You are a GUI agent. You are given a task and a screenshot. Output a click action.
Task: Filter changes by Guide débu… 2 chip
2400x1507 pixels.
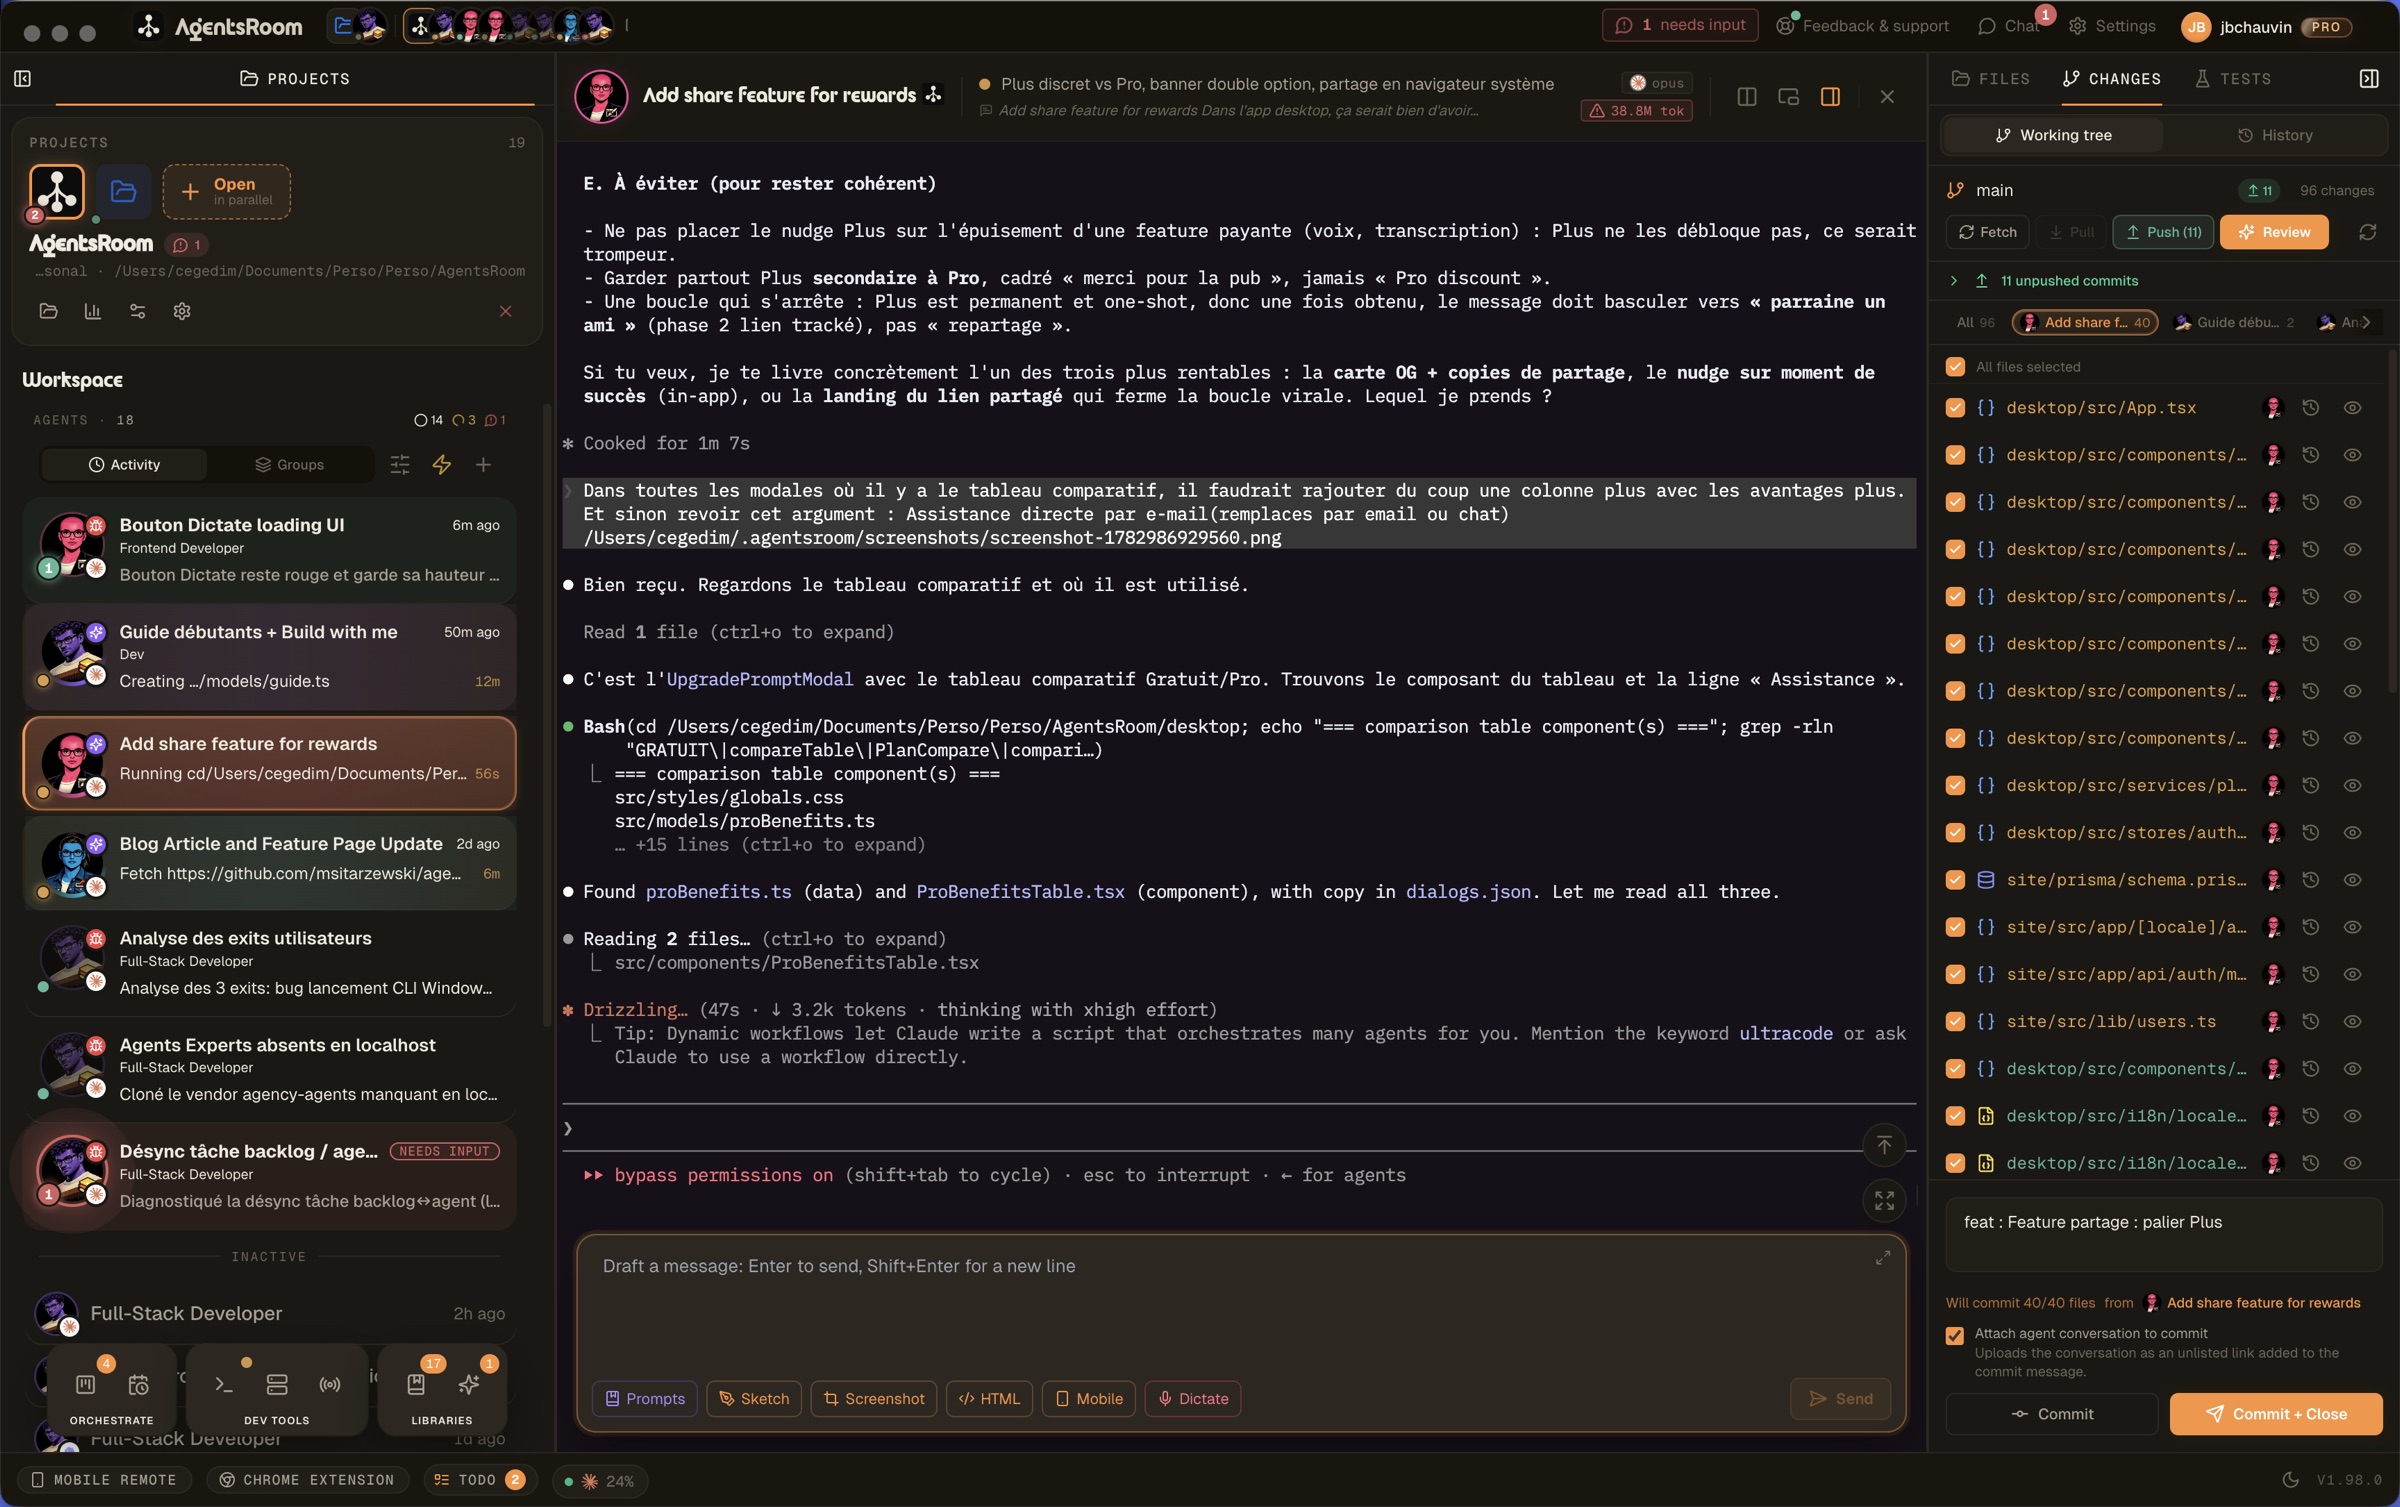tap(2233, 322)
